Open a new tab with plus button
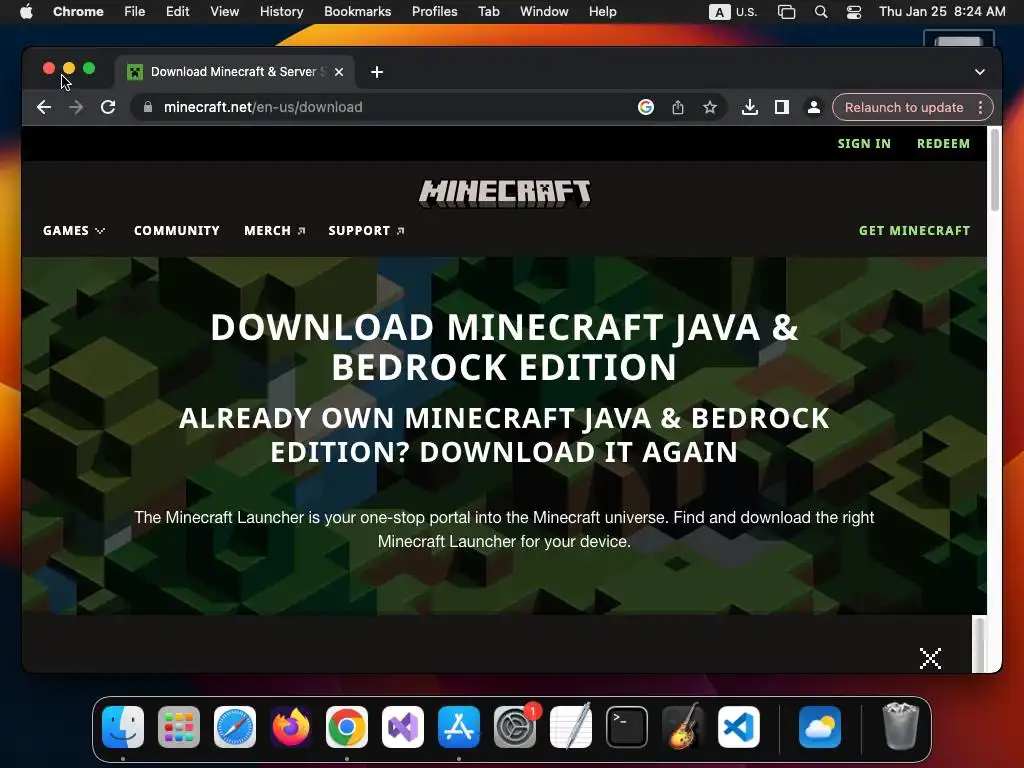1024x768 pixels. click(377, 72)
